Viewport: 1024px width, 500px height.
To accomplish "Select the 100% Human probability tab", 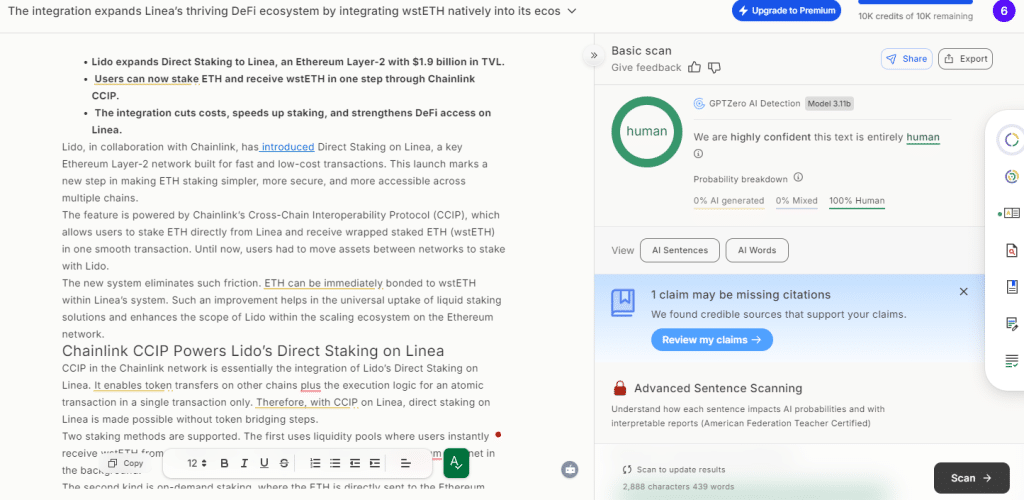I will pyautogui.click(x=856, y=201).
